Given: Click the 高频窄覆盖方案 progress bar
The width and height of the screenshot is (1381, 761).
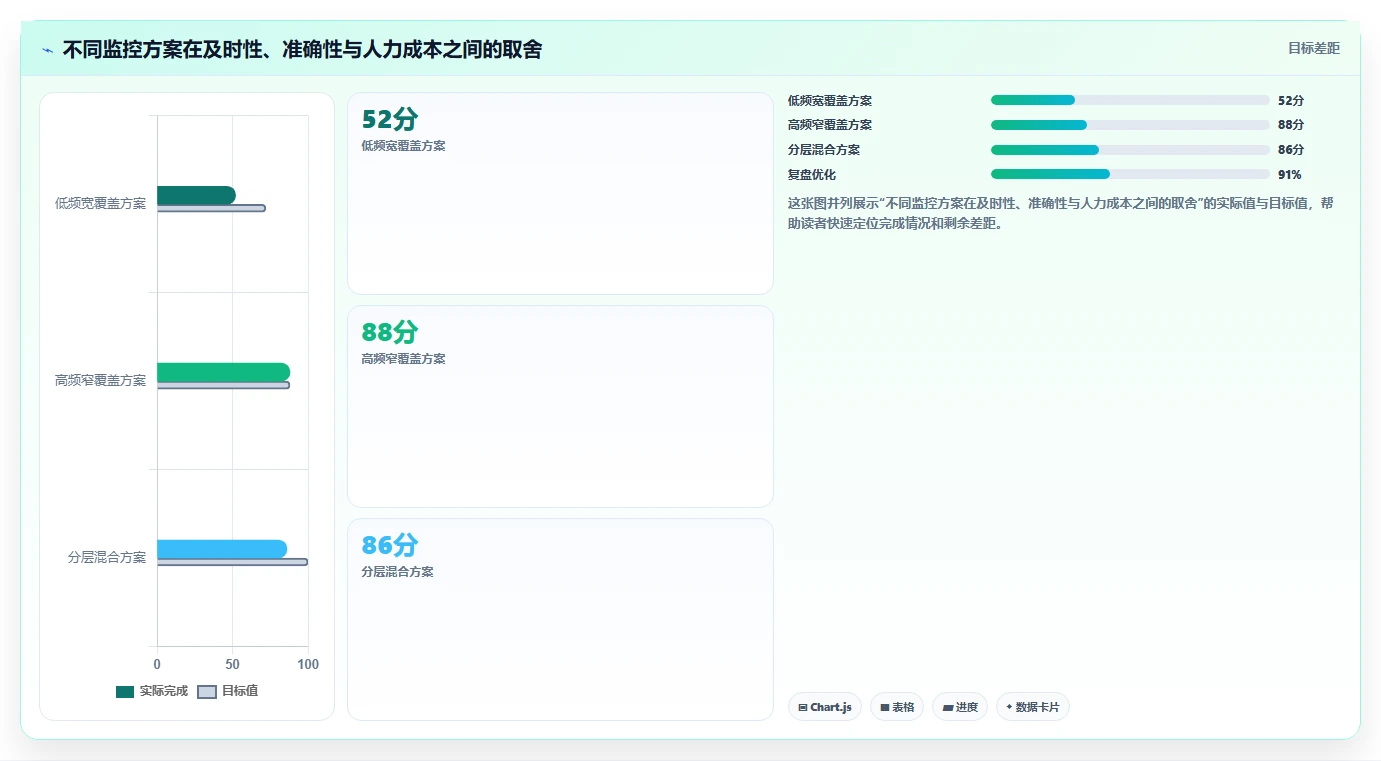Looking at the screenshot, I should [x=1130, y=125].
